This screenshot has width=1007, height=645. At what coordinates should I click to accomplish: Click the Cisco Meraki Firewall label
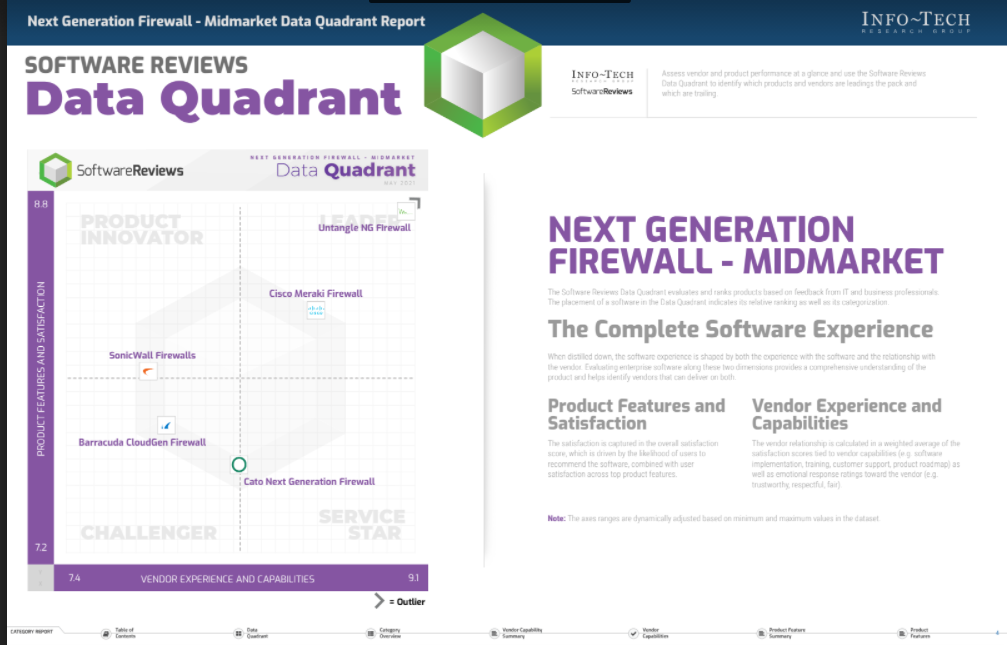(x=315, y=294)
